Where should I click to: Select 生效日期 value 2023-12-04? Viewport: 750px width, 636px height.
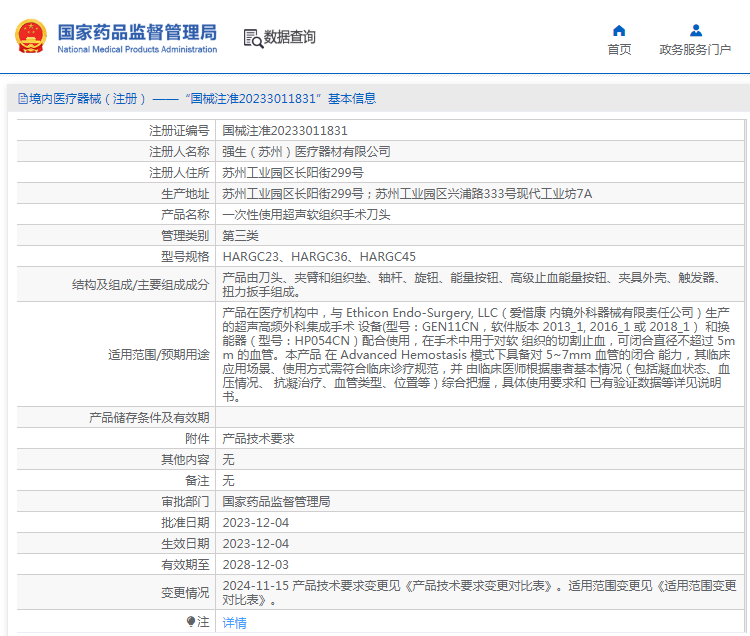coord(256,544)
